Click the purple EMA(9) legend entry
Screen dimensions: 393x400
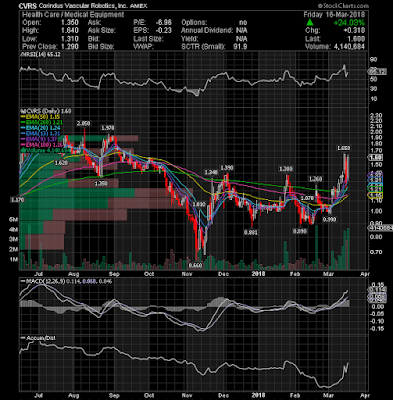(x=39, y=139)
